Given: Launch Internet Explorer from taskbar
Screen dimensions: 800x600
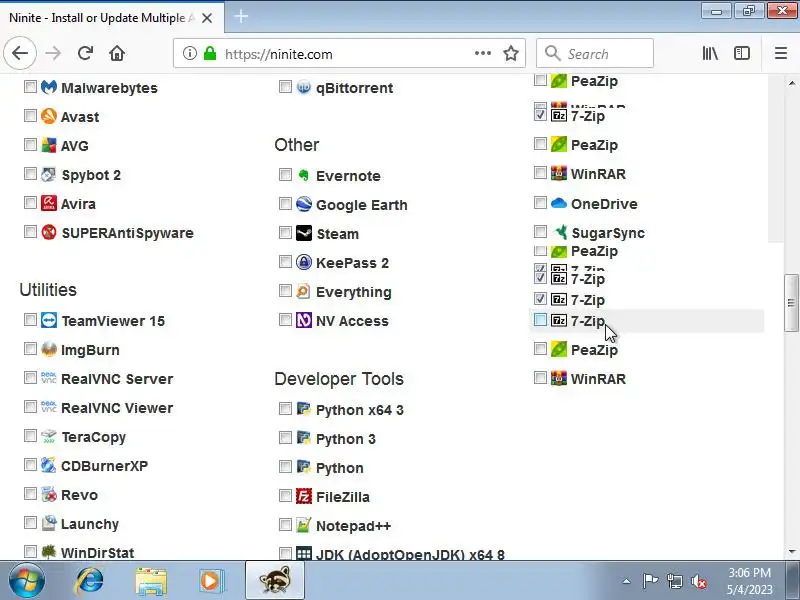Looking at the screenshot, I should 89,581.
